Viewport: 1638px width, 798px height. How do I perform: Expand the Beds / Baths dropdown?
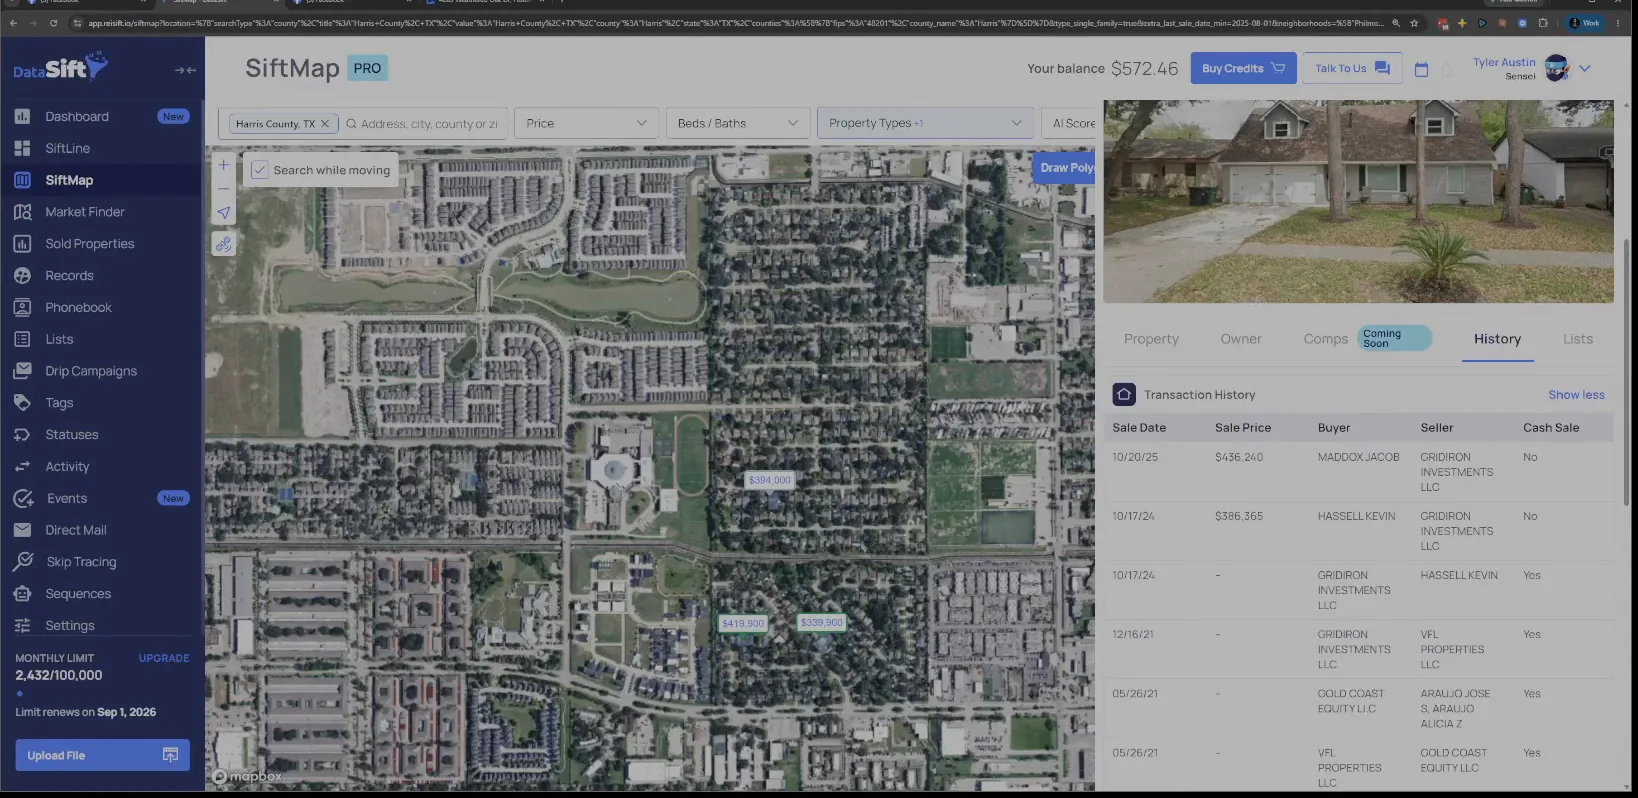tap(738, 123)
